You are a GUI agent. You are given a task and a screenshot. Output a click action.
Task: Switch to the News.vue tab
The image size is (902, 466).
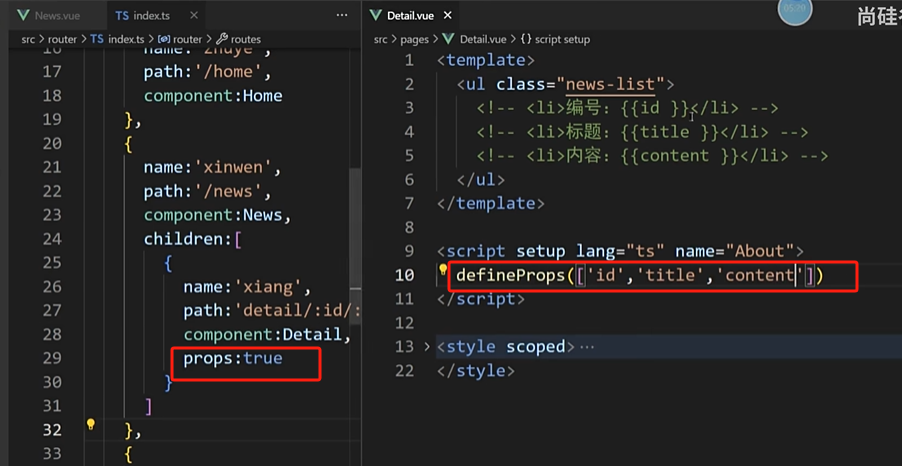click(49, 16)
